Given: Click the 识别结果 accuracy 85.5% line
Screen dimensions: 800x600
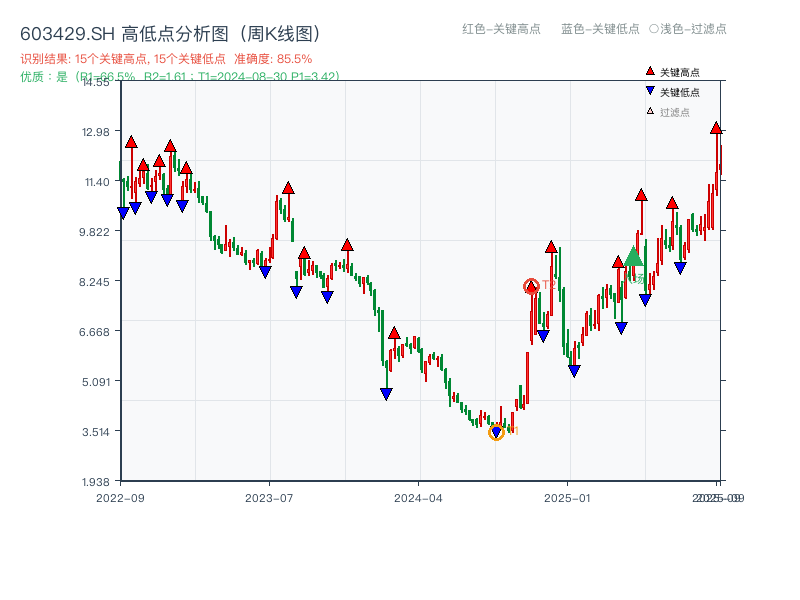Looking at the screenshot, I should pos(166,59).
